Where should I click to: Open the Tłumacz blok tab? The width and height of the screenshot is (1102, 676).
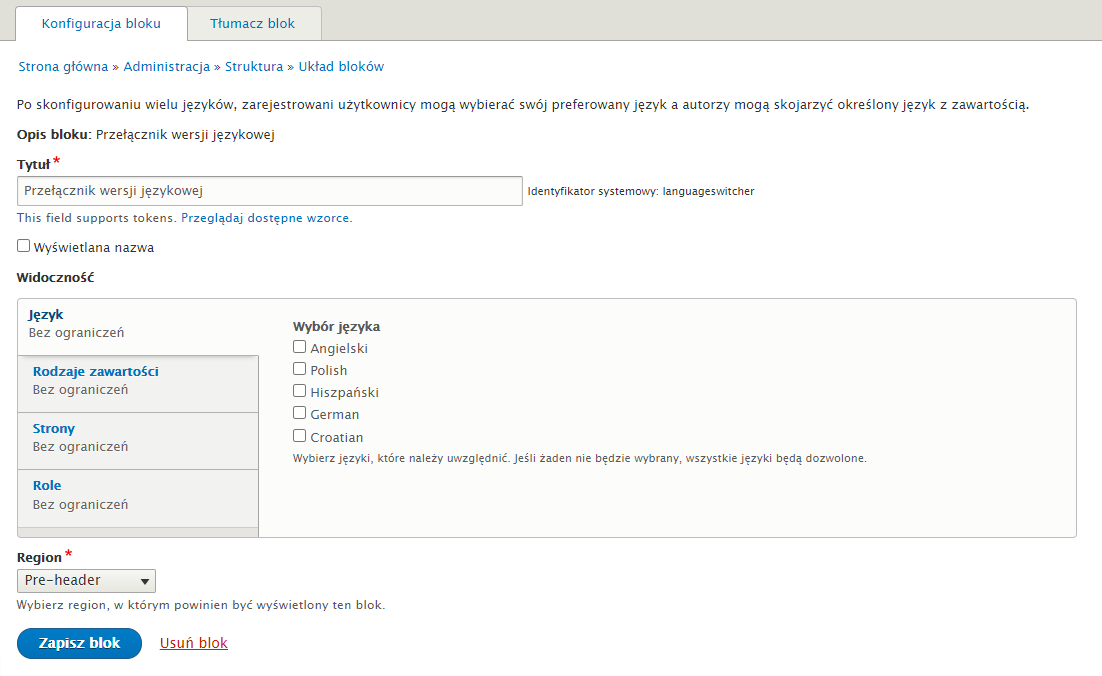[x=252, y=23]
